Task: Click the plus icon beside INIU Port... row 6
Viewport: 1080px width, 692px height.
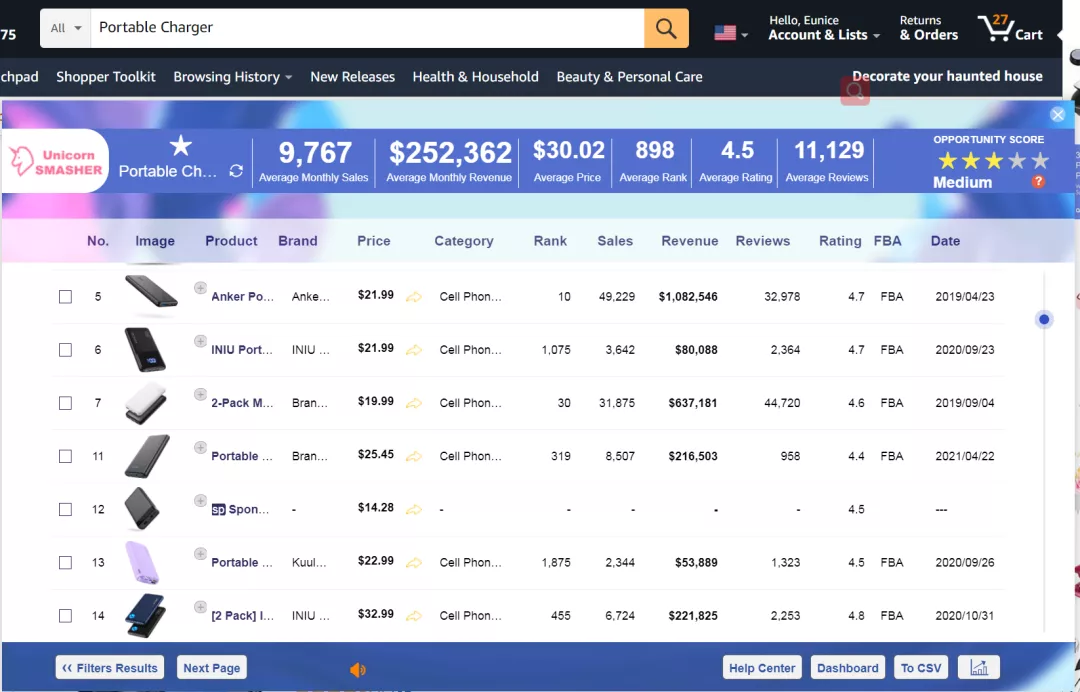Action: [x=200, y=341]
